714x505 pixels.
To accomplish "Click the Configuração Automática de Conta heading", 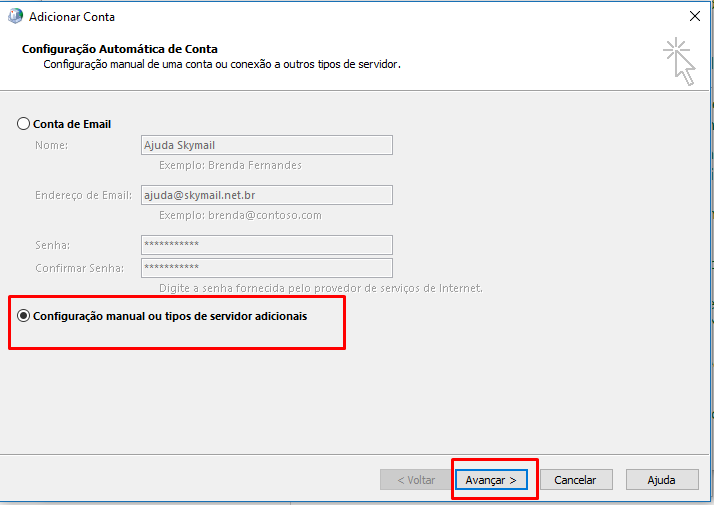I will click(x=120, y=49).
